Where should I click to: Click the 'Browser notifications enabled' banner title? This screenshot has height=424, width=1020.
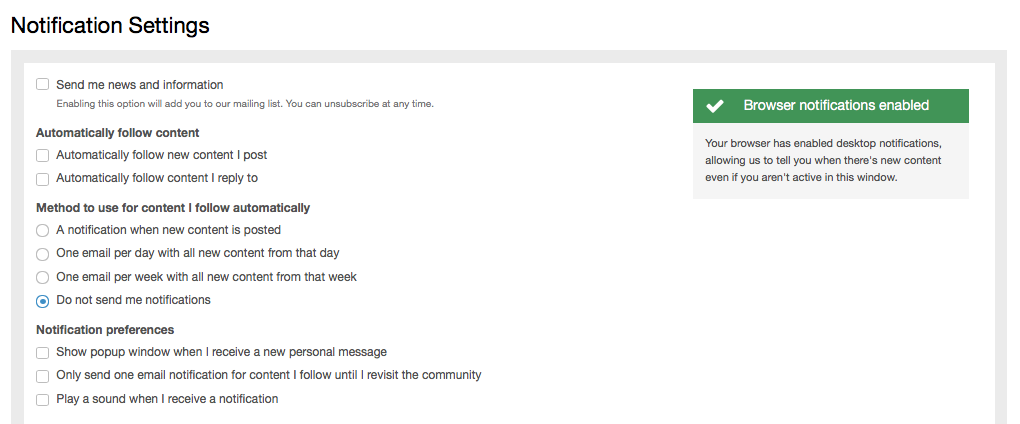[836, 106]
